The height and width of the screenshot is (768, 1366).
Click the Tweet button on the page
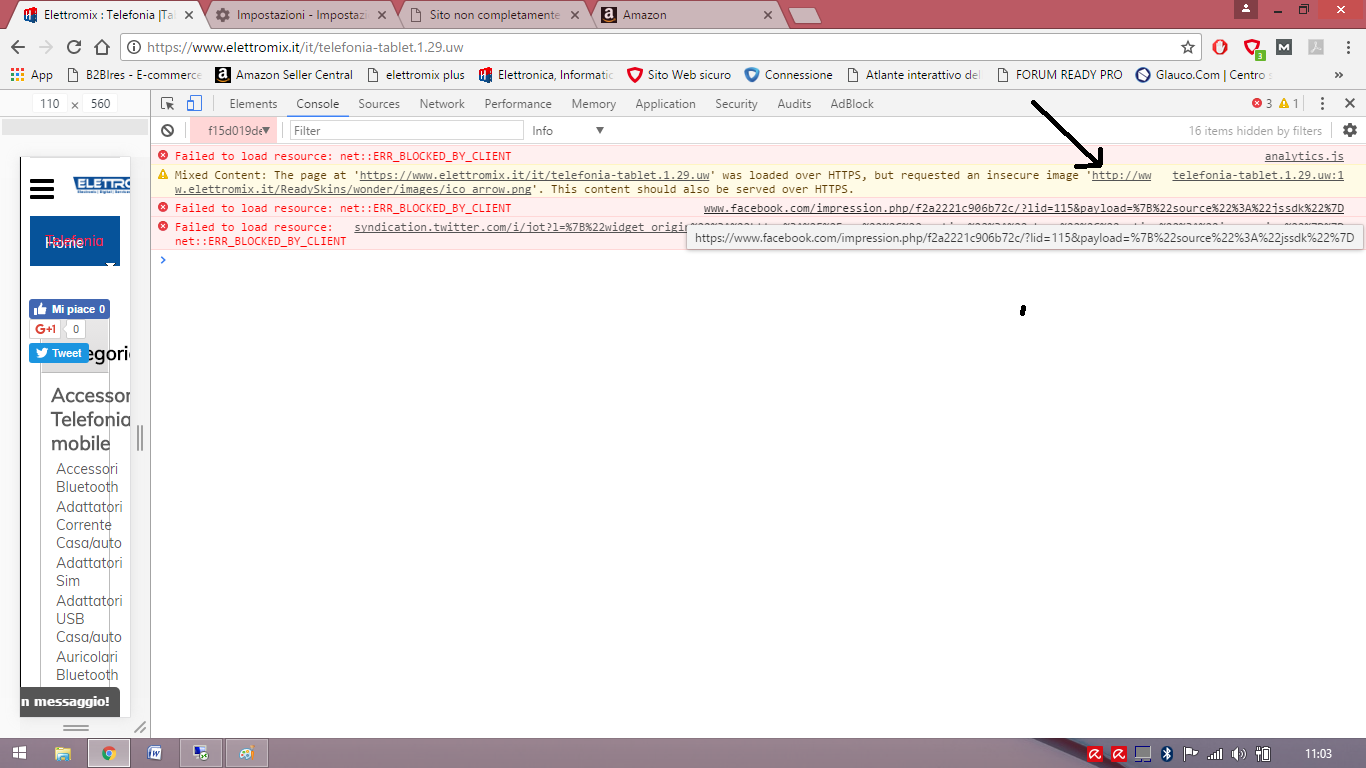59,353
